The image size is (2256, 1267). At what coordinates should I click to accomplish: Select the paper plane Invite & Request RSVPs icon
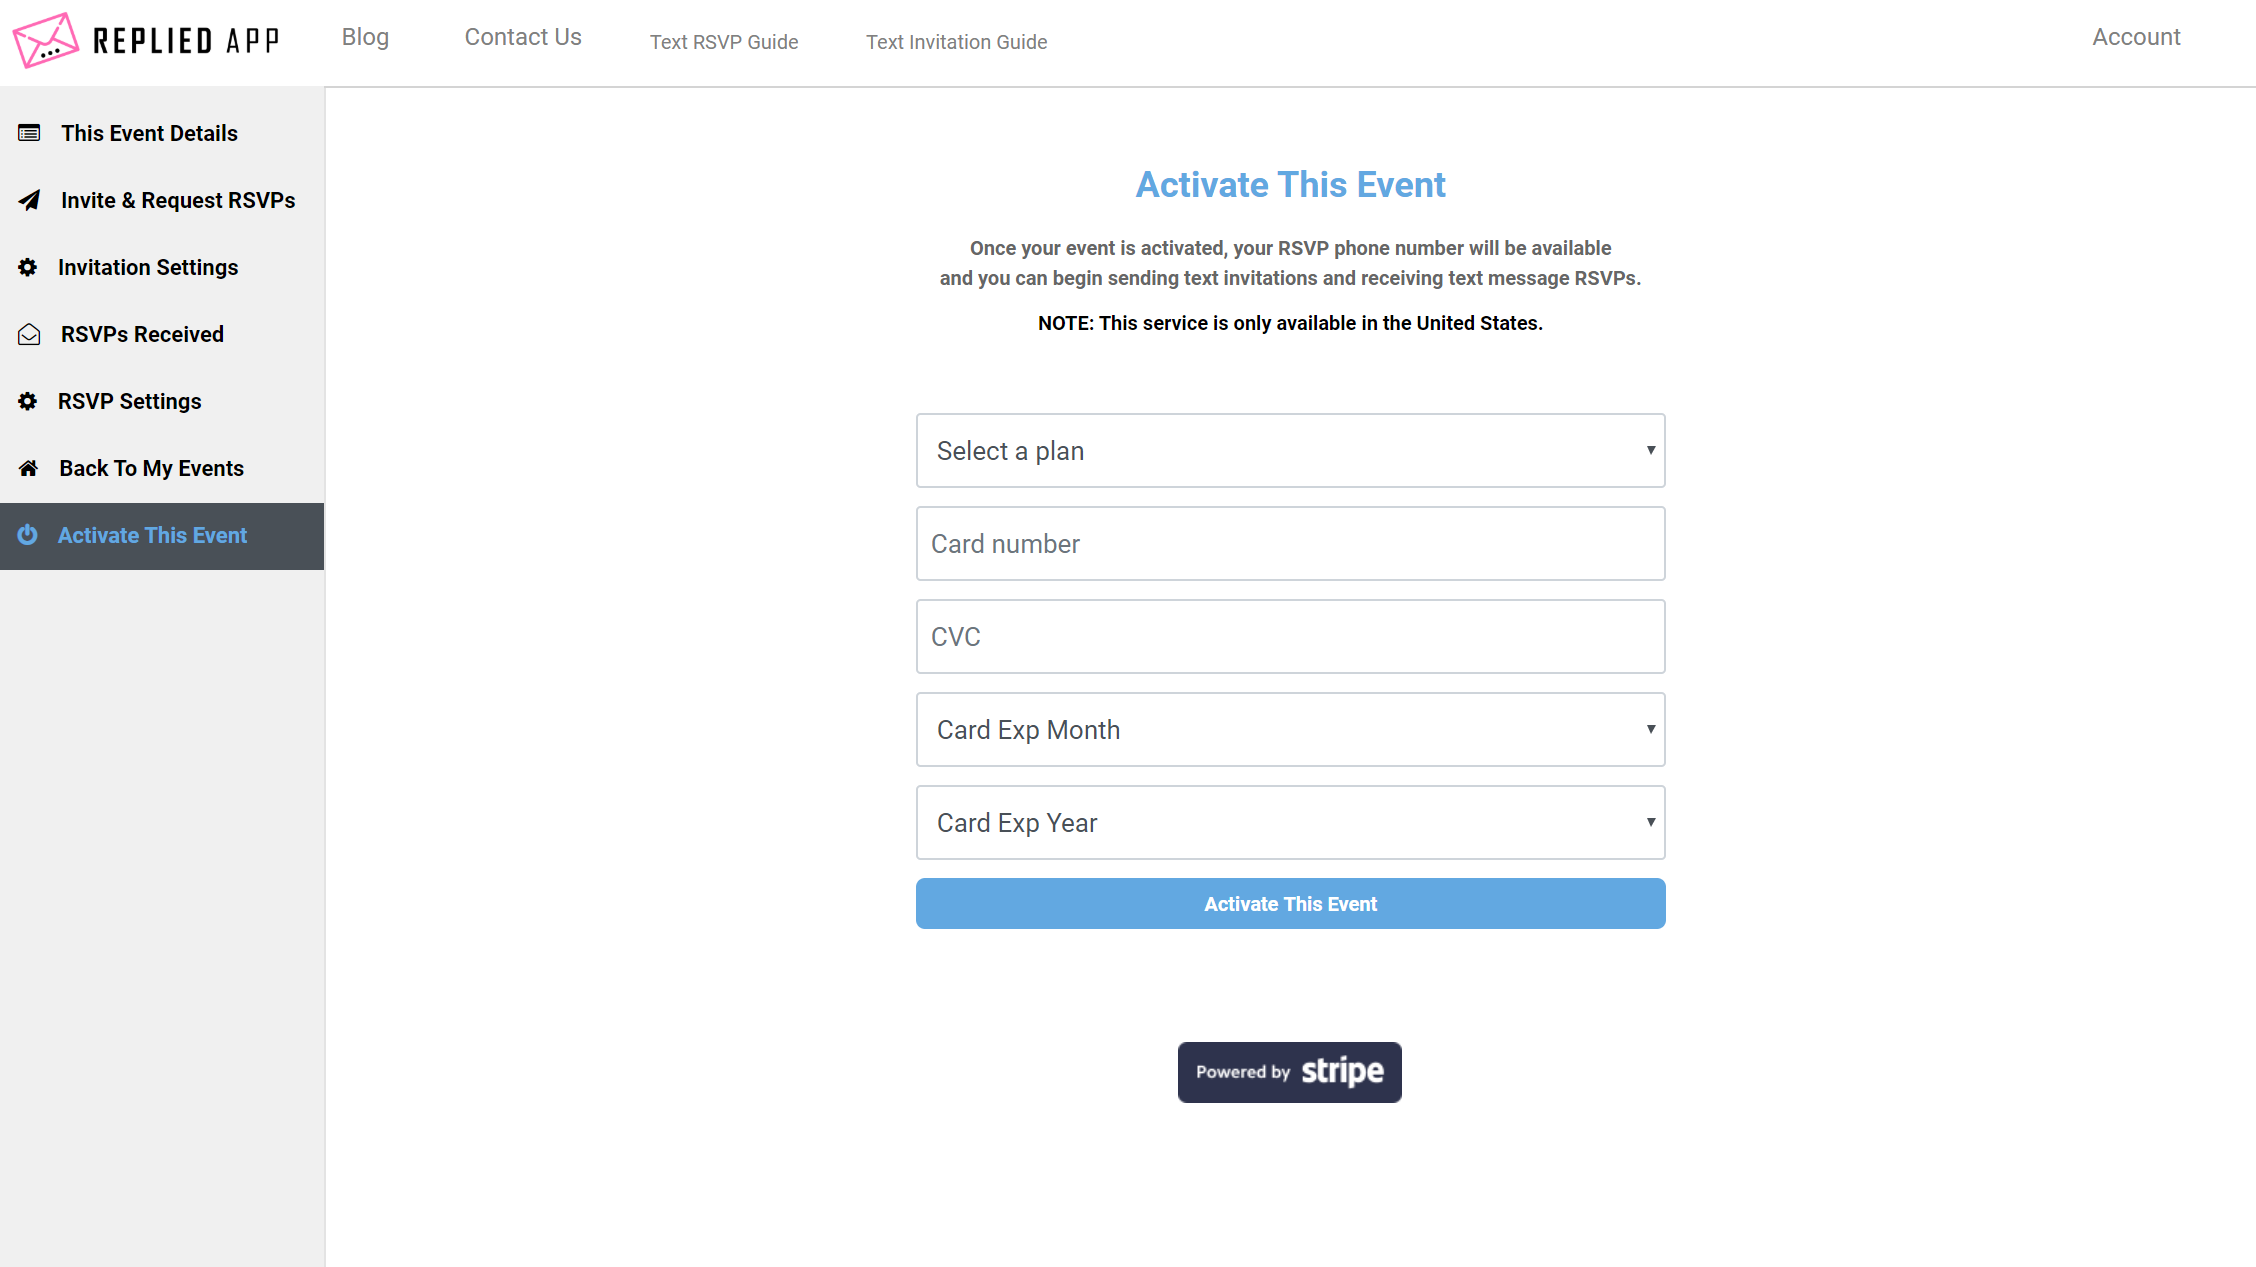pyautogui.click(x=28, y=200)
